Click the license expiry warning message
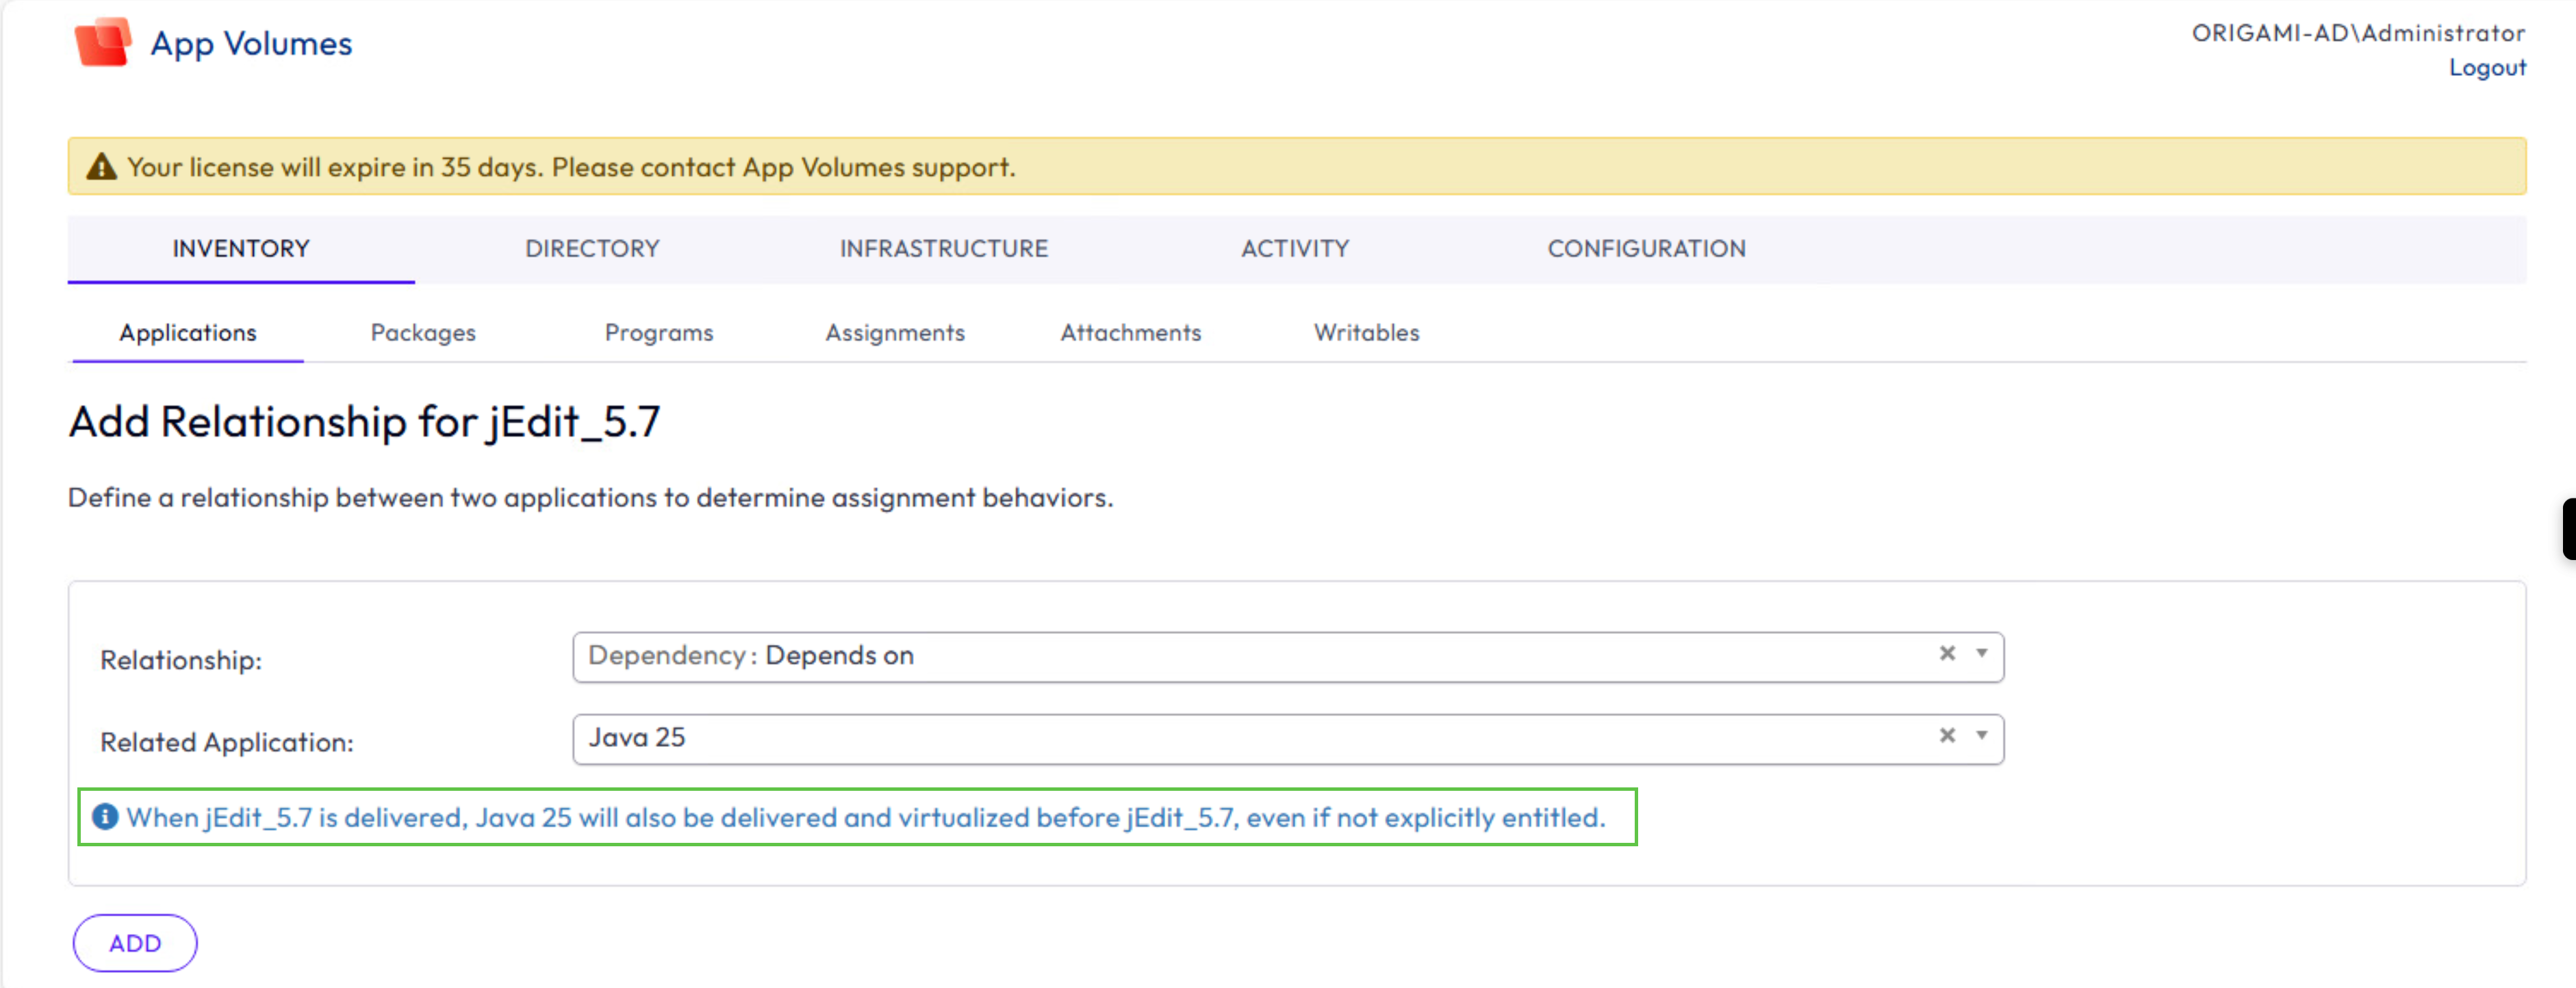This screenshot has height=988, width=2576. coord(571,167)
